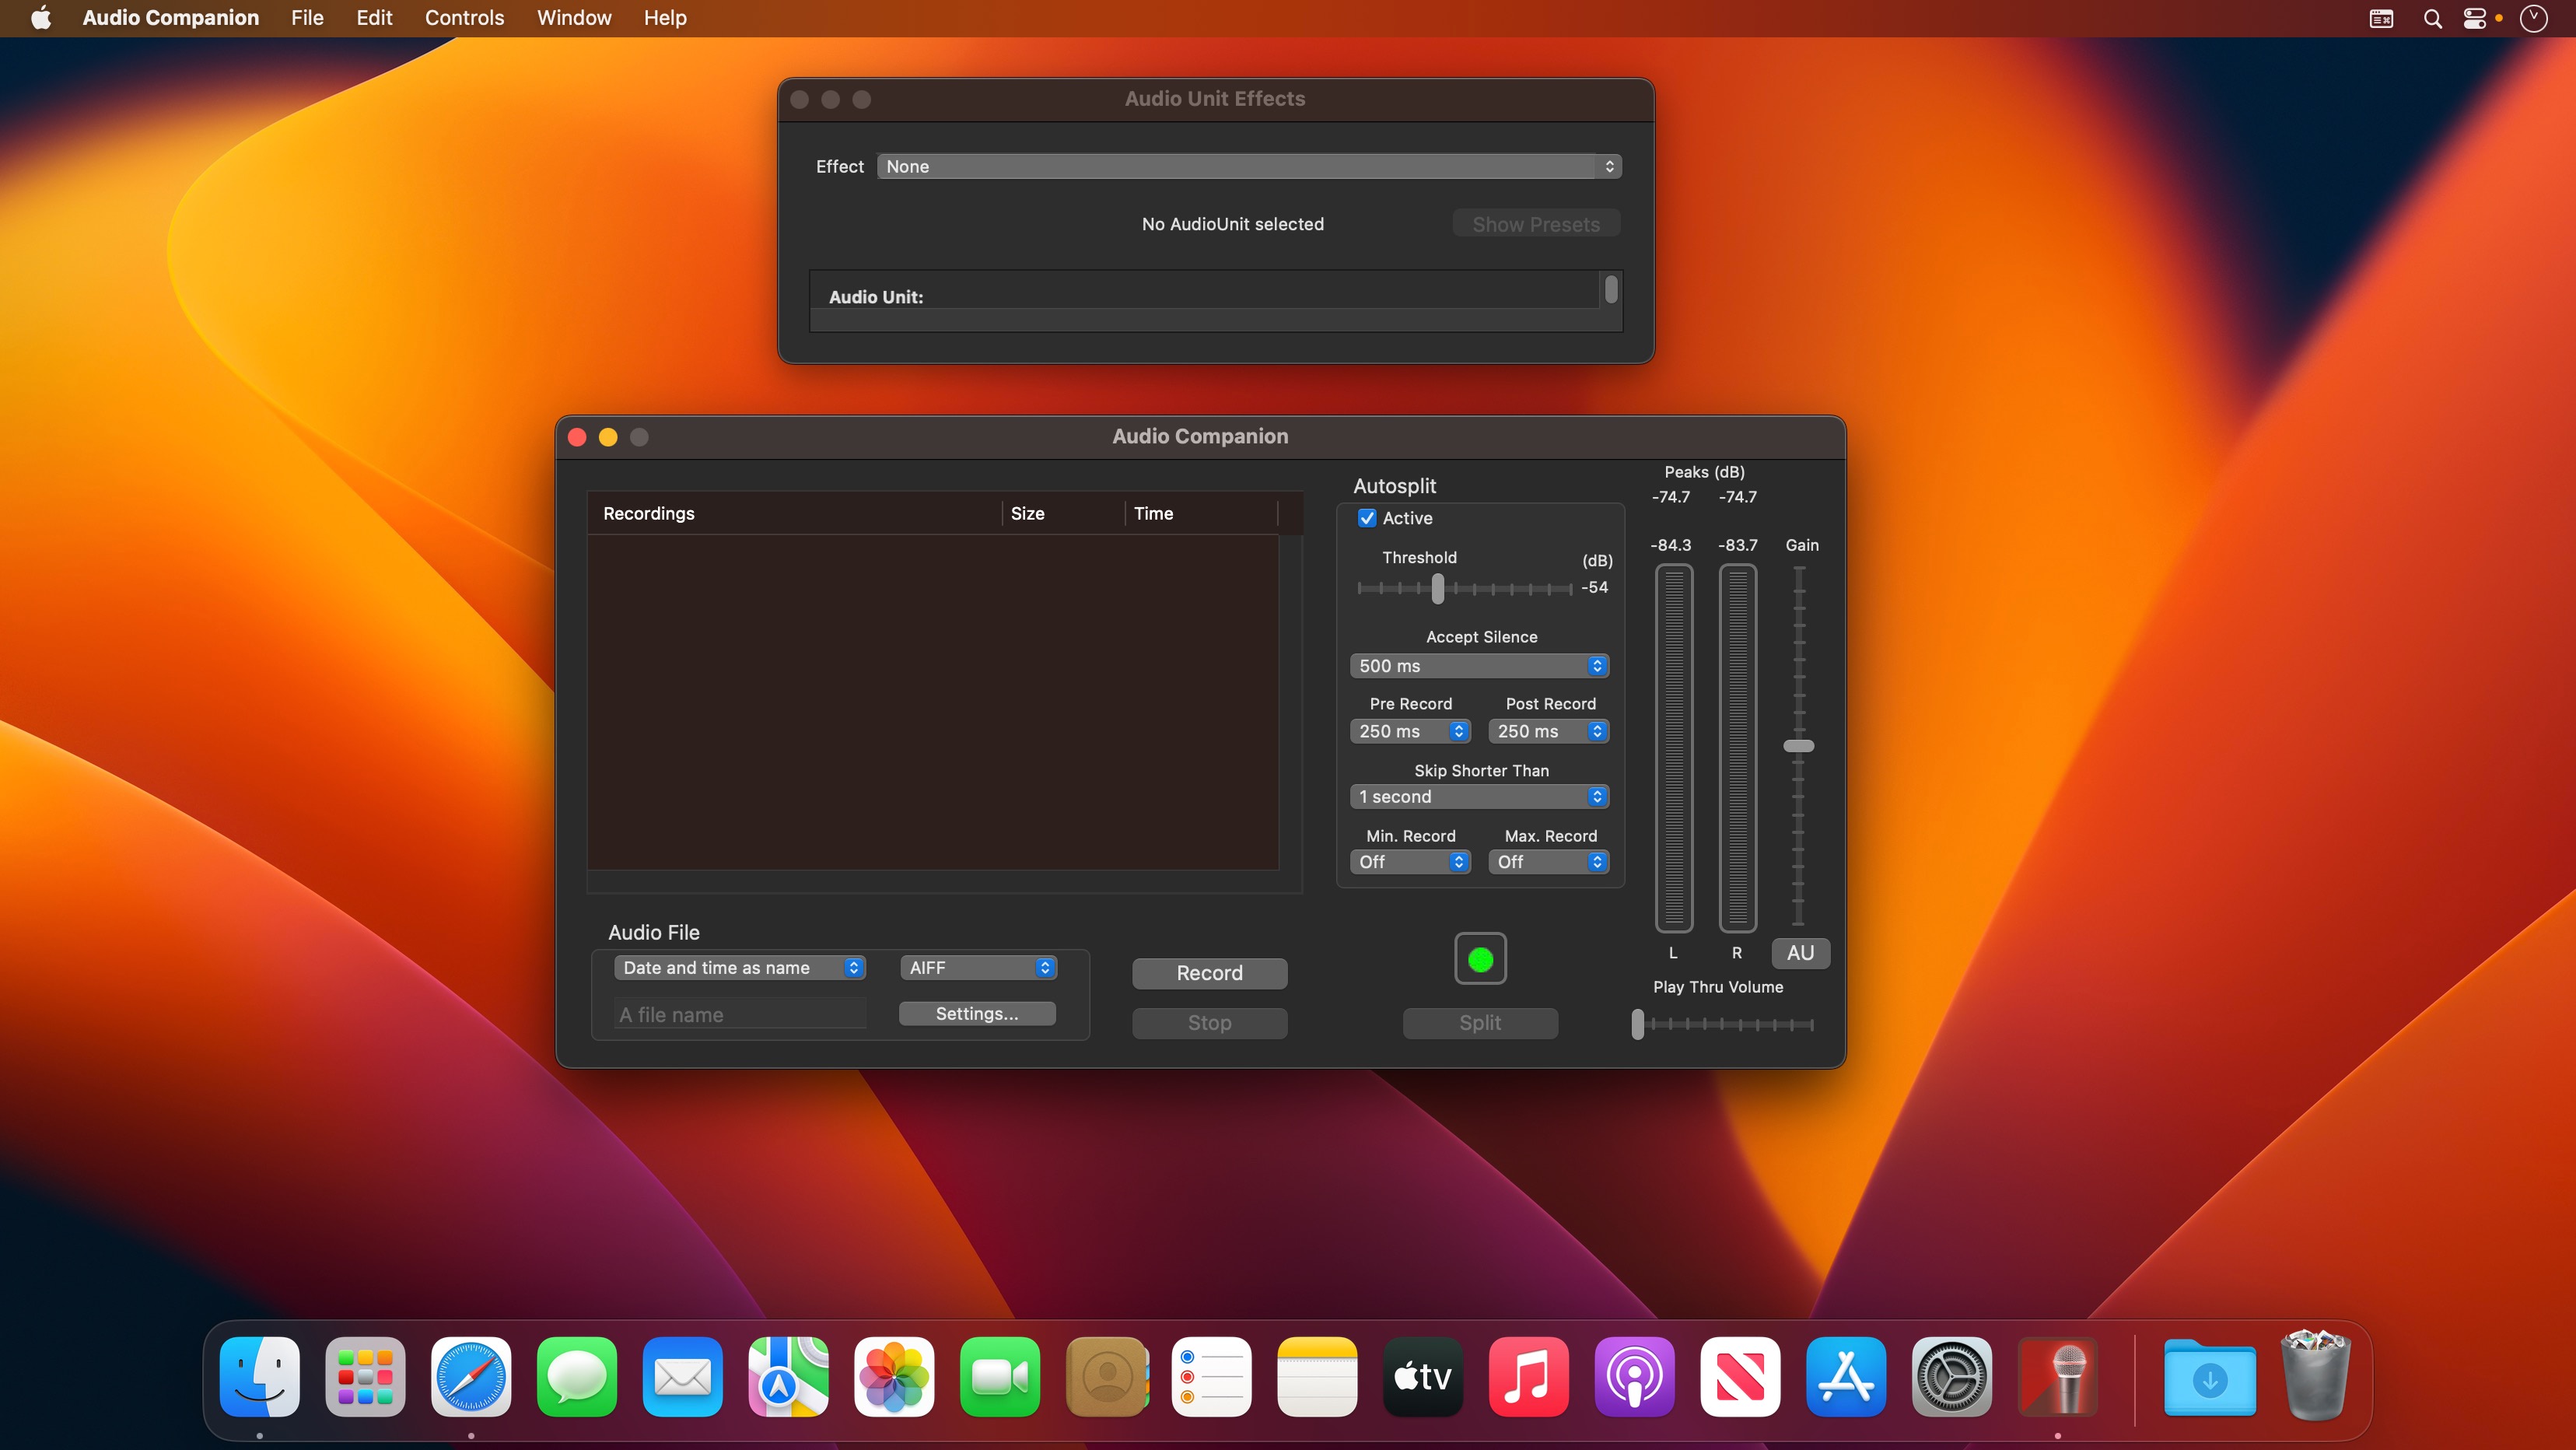Open Notes app in the dock
The width and height of the screenshot is (2576, 1450).
[x=1318, y=1377]
